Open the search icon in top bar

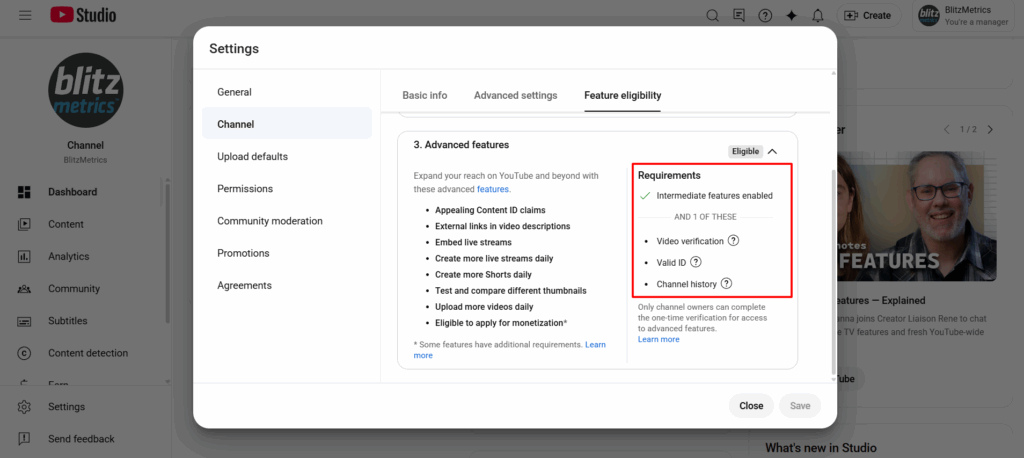coord(713,15)
